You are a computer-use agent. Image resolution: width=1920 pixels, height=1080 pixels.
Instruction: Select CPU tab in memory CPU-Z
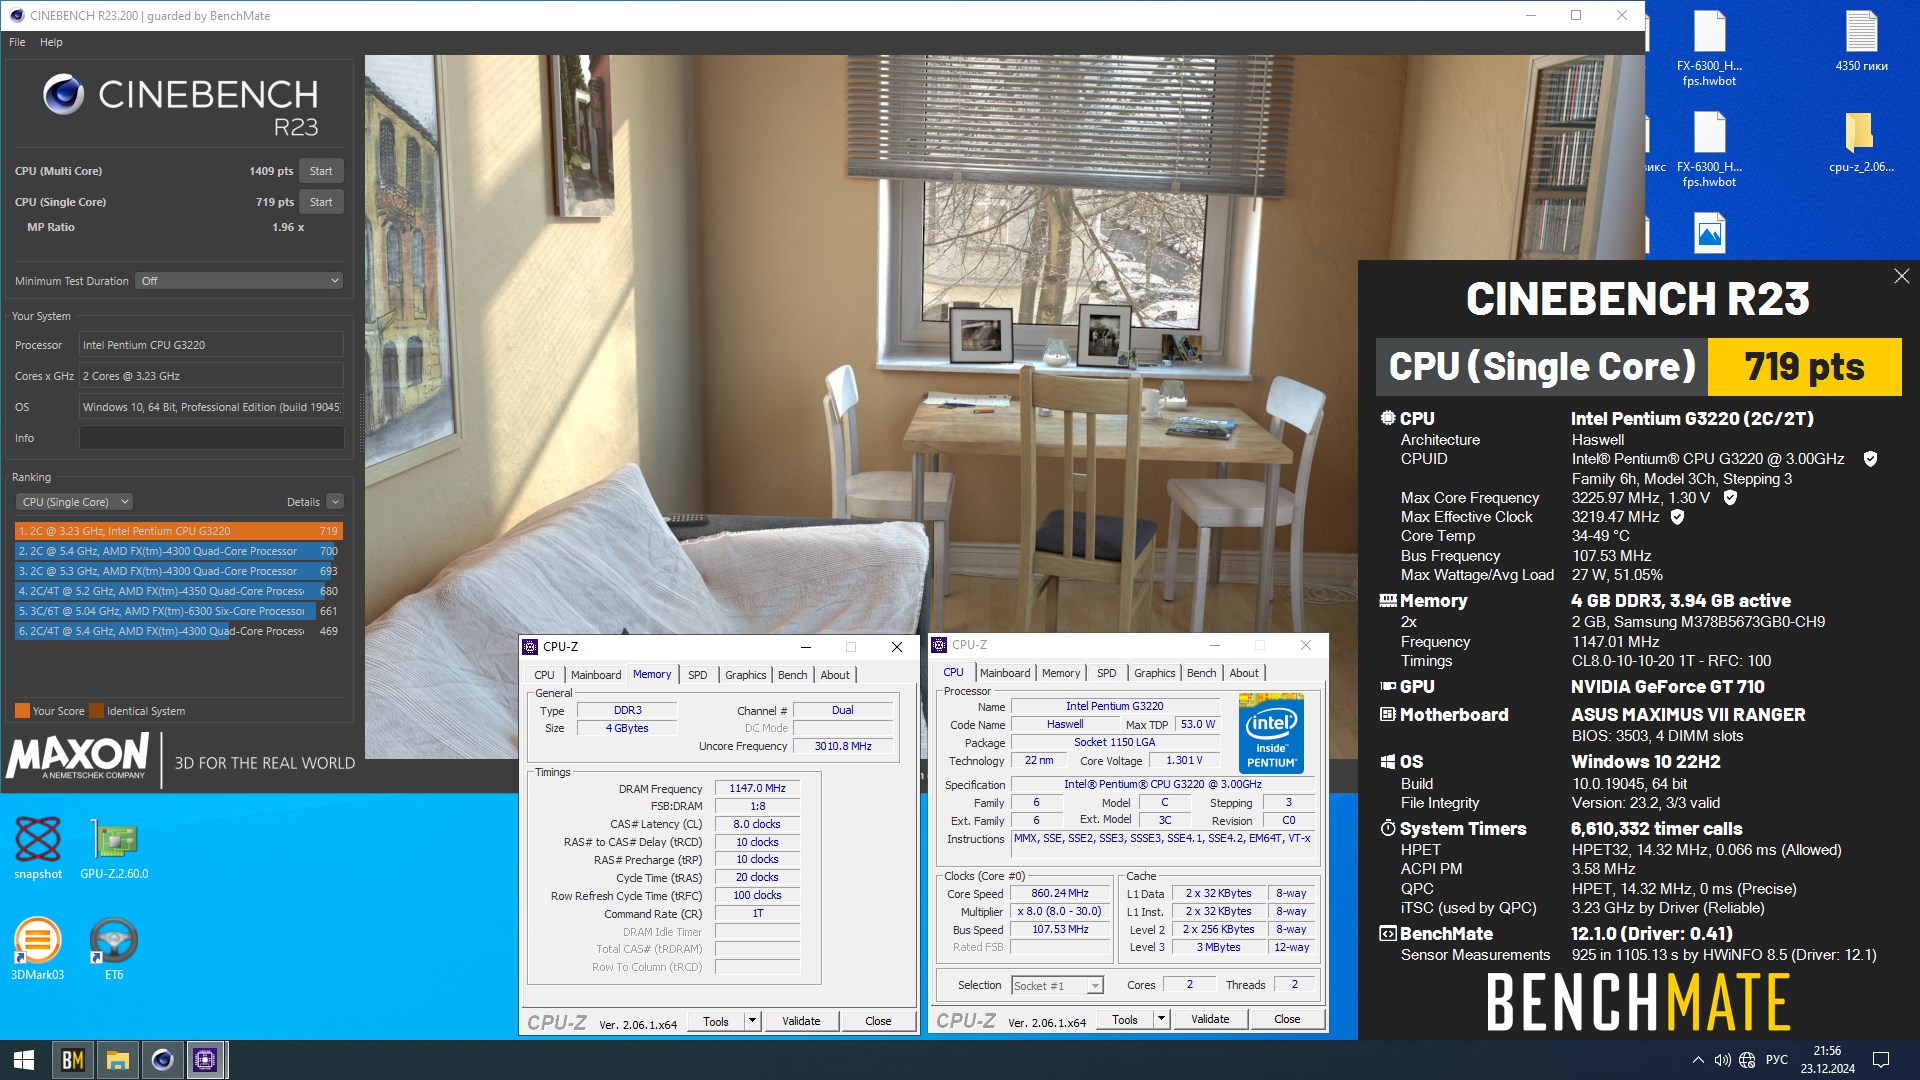coord(544,675)
